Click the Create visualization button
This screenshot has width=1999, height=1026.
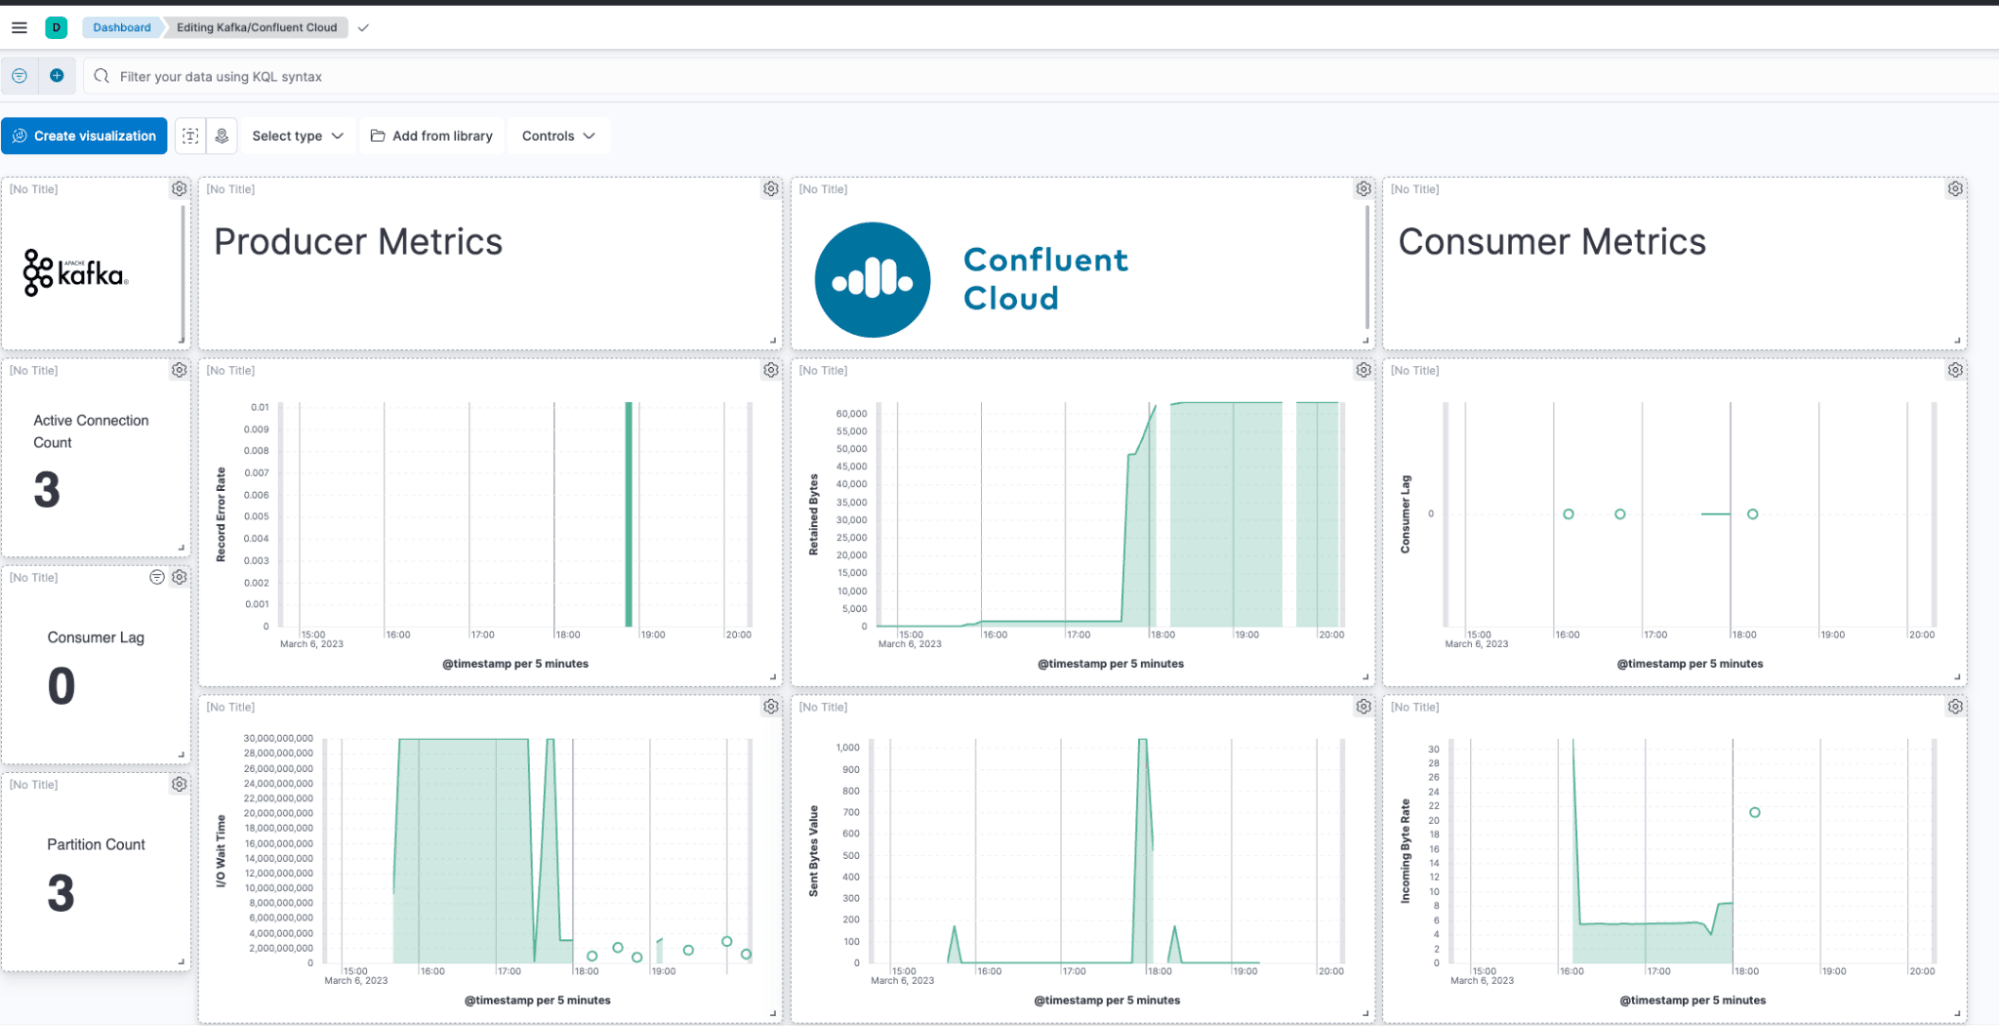[85, 136]
